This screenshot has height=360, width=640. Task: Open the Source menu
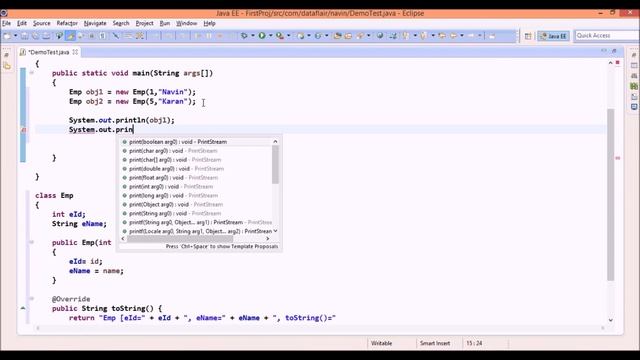(42, 23)
